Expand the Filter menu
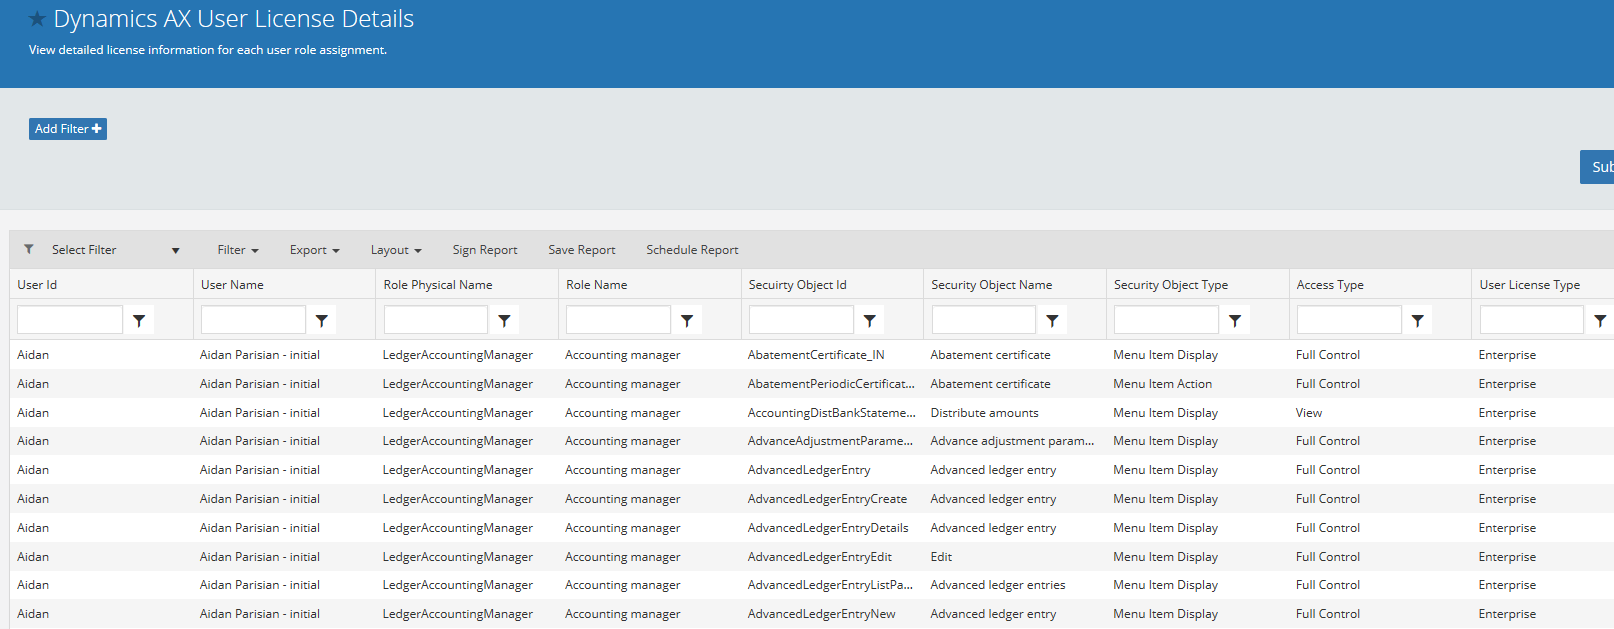 point(238,250)
